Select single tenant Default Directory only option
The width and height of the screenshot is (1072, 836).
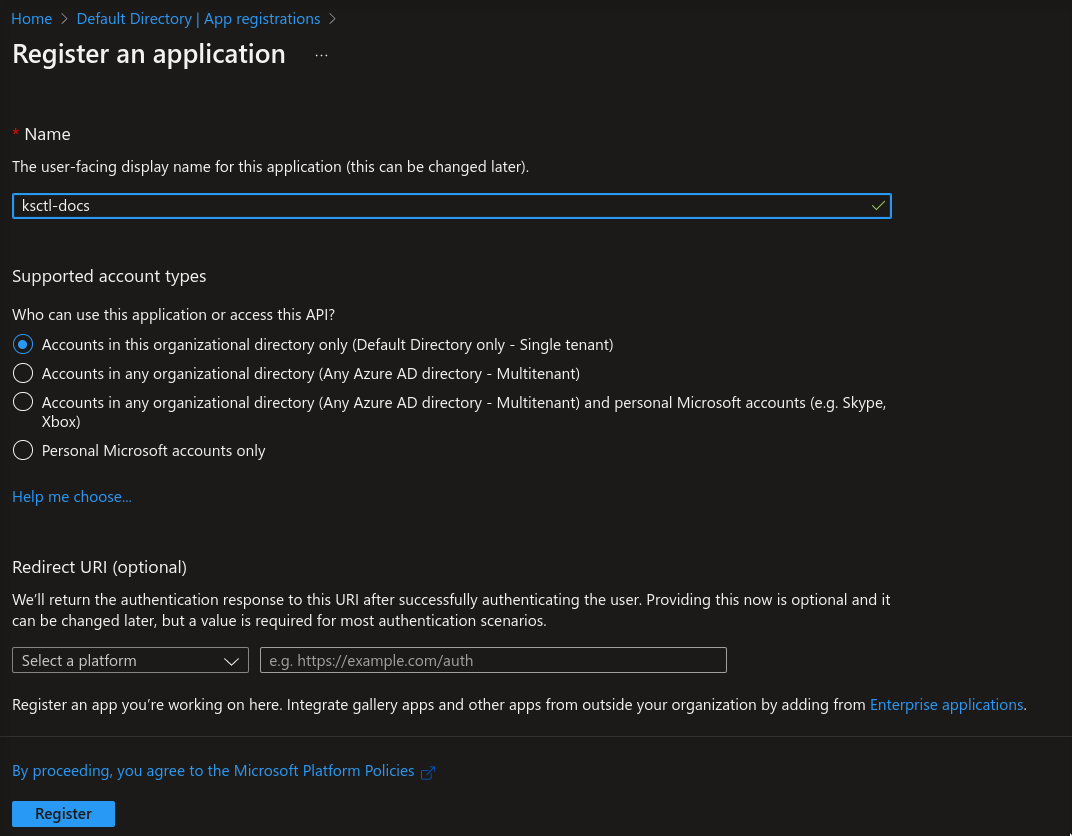23,344
